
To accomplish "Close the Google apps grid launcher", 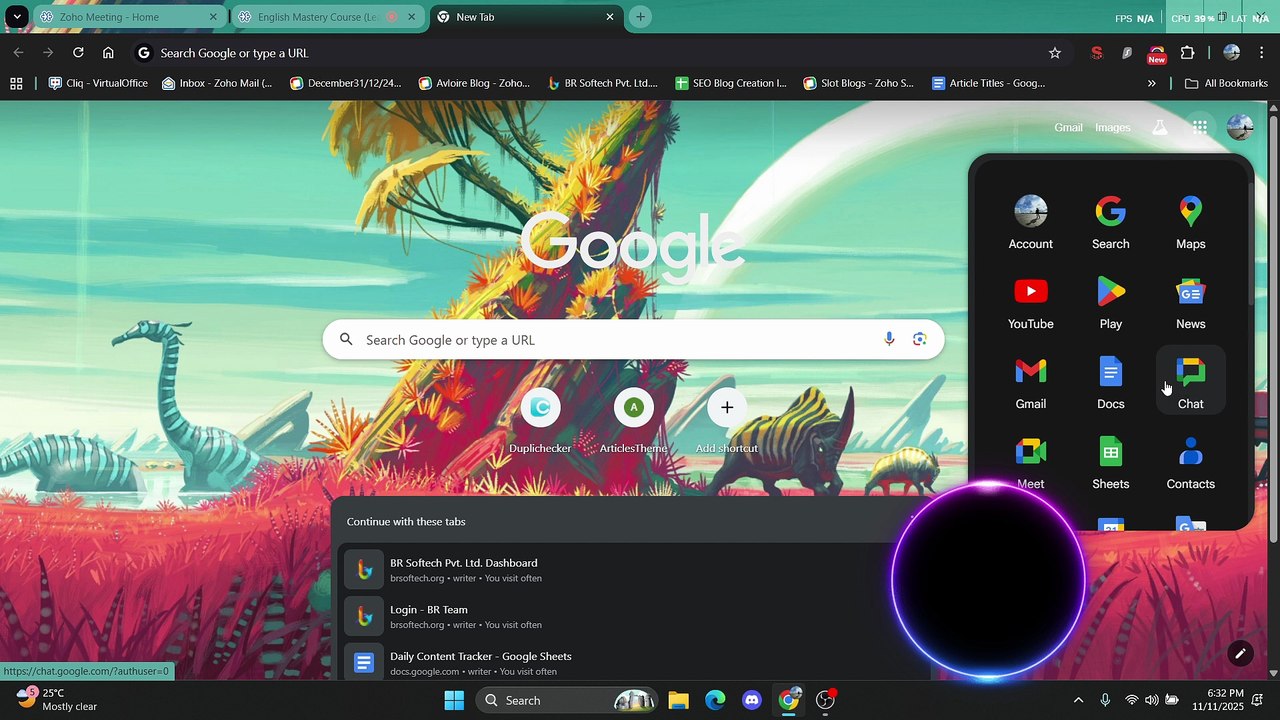I will [1199, 127].
